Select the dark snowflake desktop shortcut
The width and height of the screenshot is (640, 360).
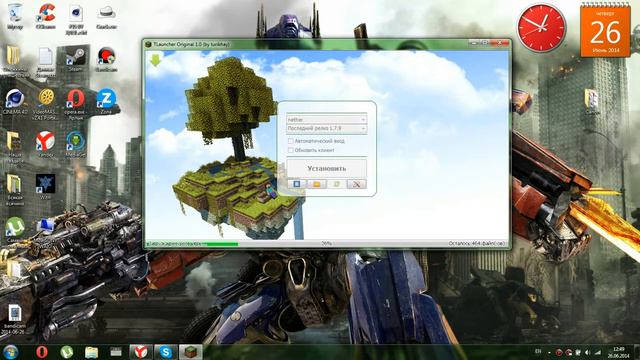pos(45,187)
